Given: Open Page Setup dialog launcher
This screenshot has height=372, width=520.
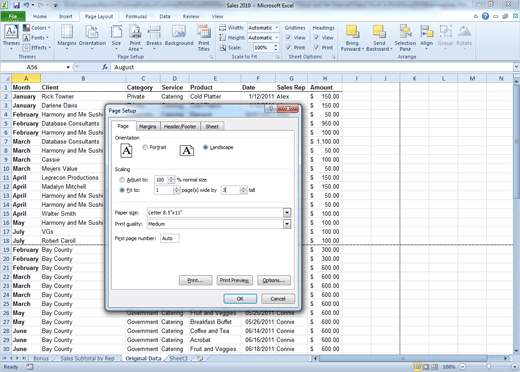Looking at the screenshot, I should [x=211, y=57].
